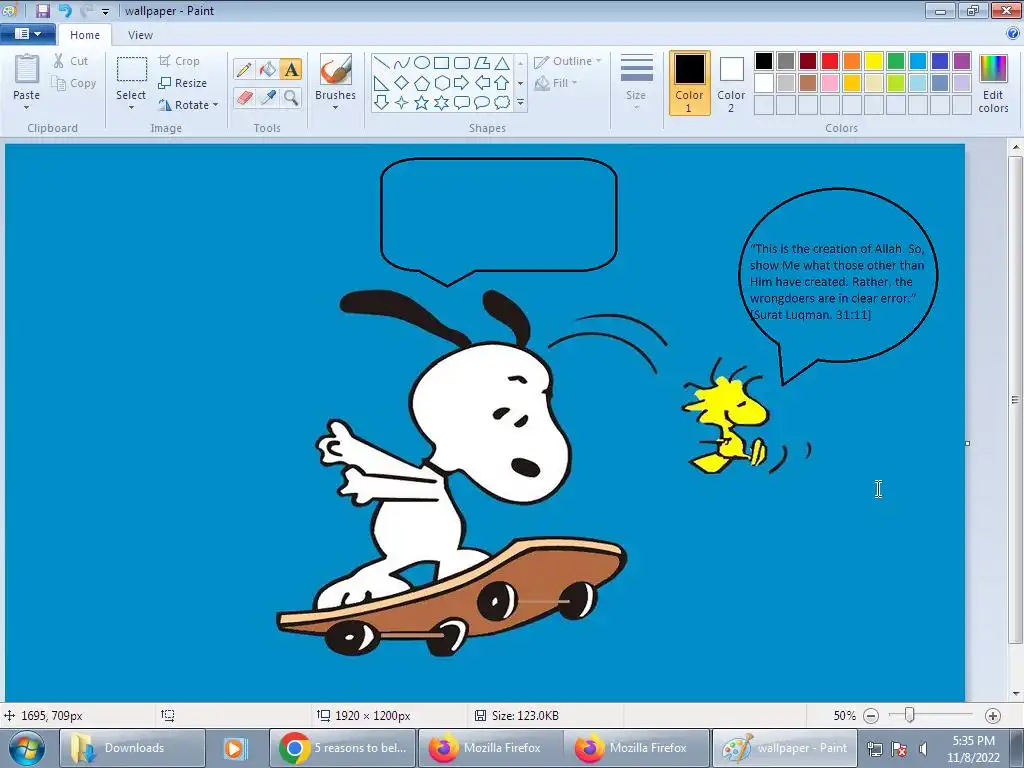Choose the Left arrow shape
Screen dimensions: 1024x768
pyautogui.click(x=482, y=83)
